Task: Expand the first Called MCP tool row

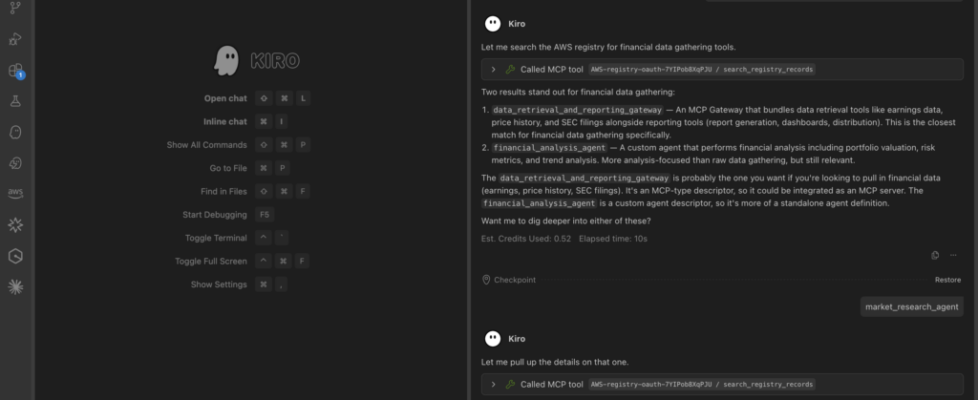Action: 493,70
